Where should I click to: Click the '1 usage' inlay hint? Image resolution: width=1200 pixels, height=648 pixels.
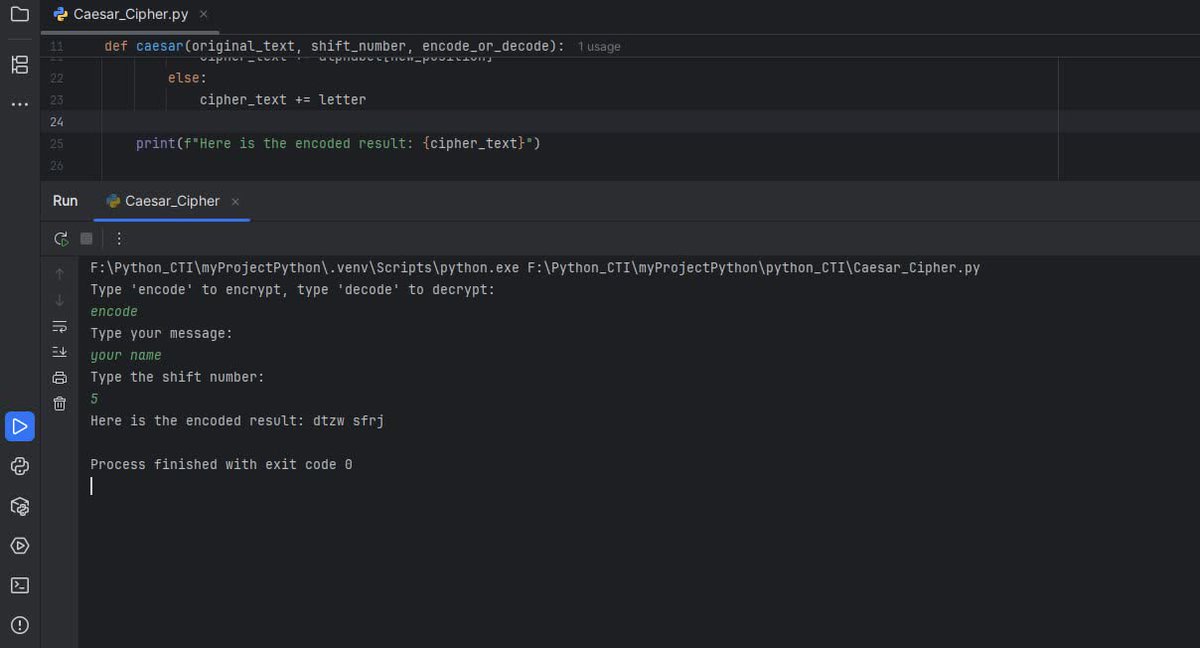(x=599, y=47)
